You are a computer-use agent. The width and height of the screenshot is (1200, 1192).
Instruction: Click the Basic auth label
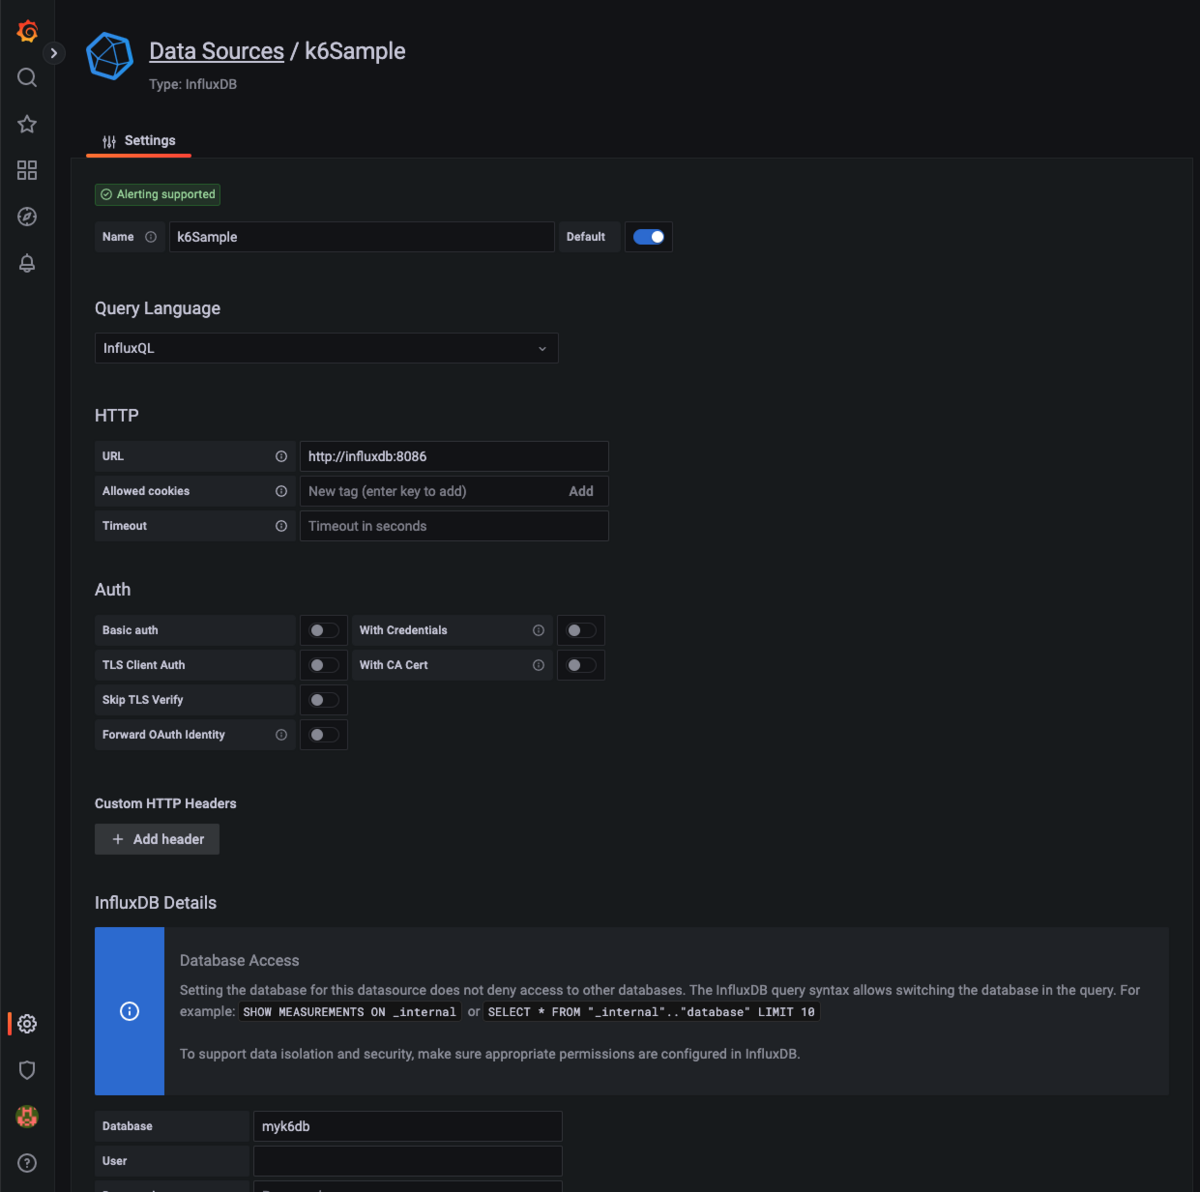pyautogui.click(x=130, y=630)
